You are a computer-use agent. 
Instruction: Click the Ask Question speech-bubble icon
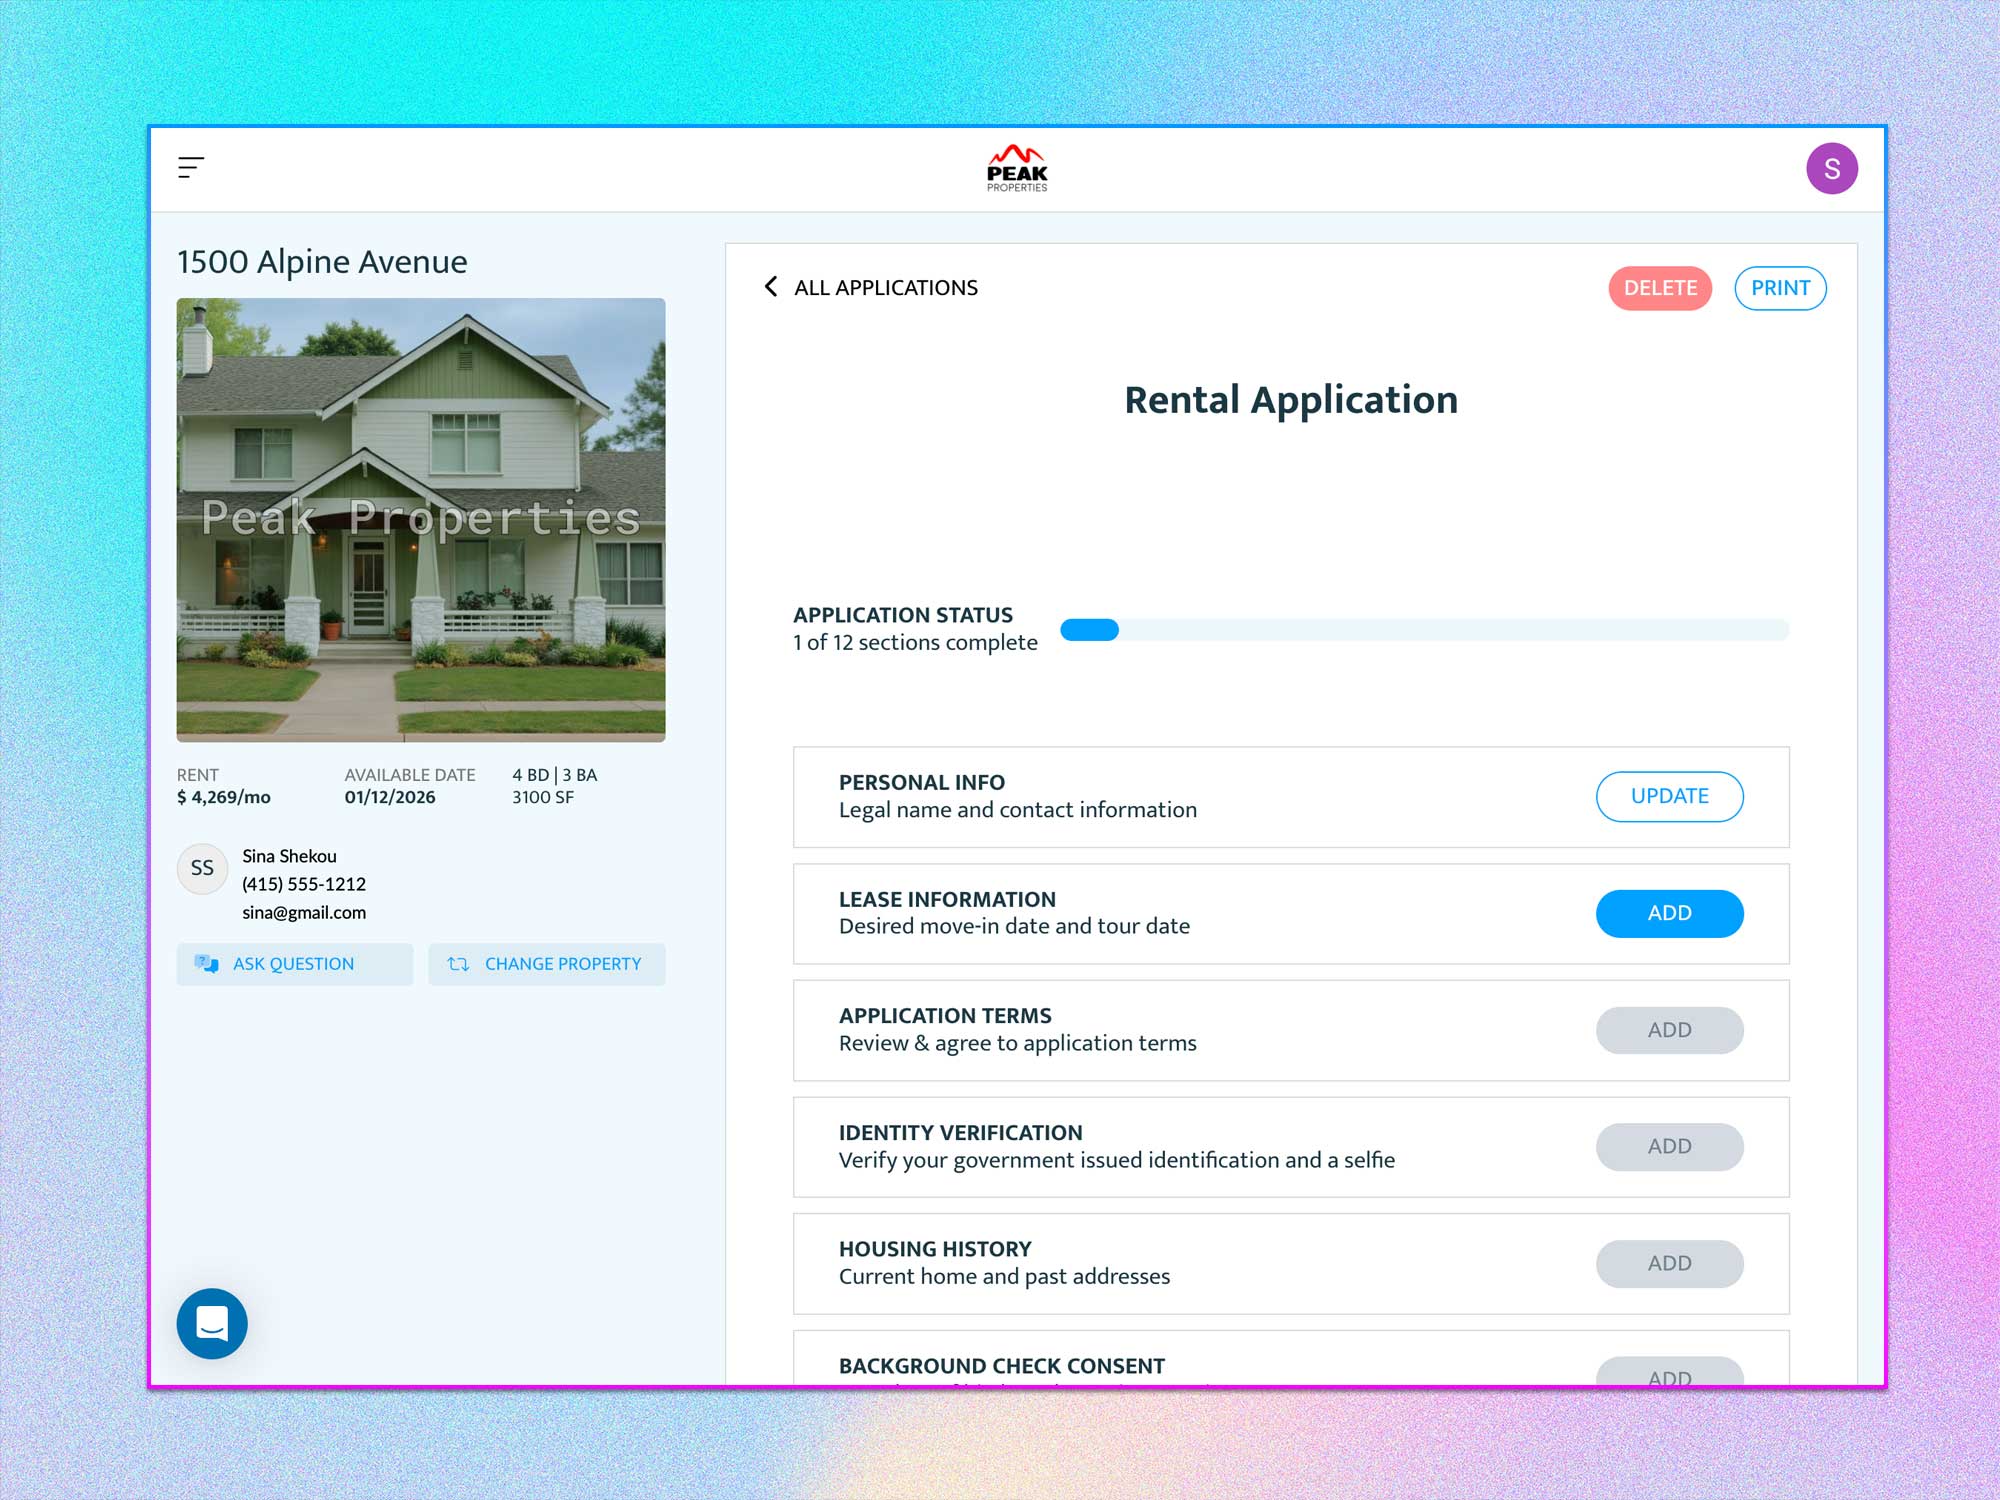point(207,964)
